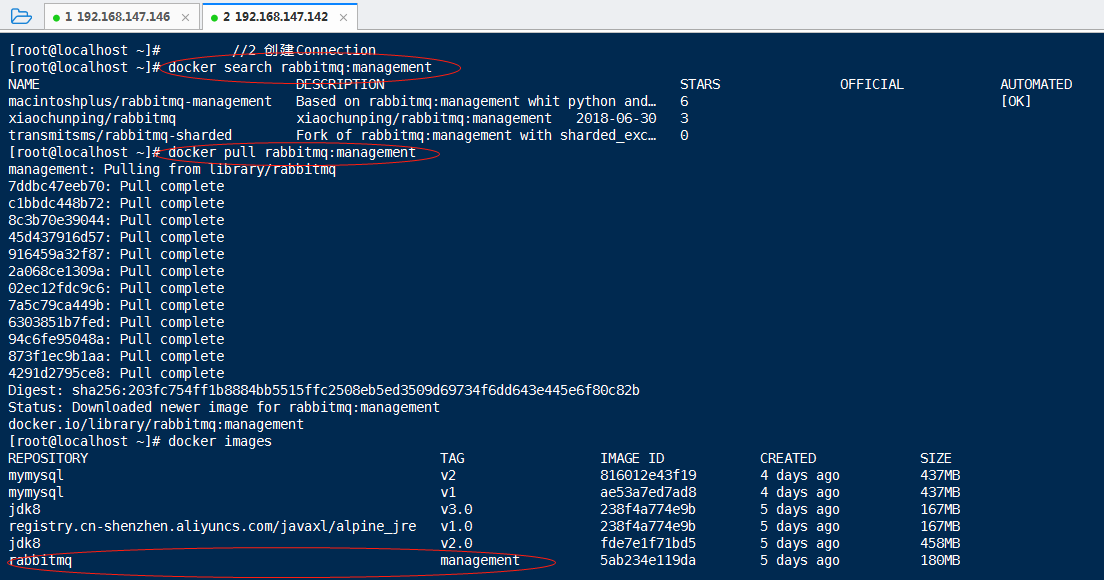Click the IMAGE ID column header

(632, 458)
